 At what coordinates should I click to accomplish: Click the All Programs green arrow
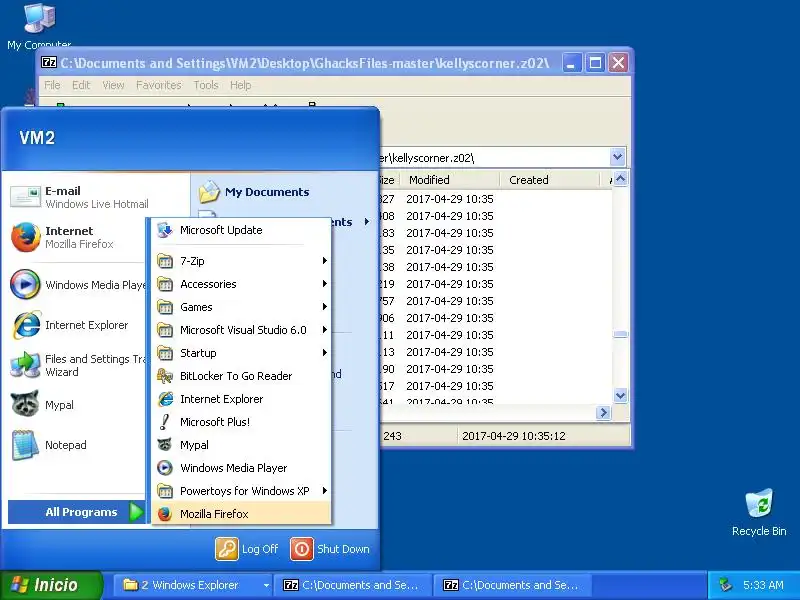[x=136, y=512]
